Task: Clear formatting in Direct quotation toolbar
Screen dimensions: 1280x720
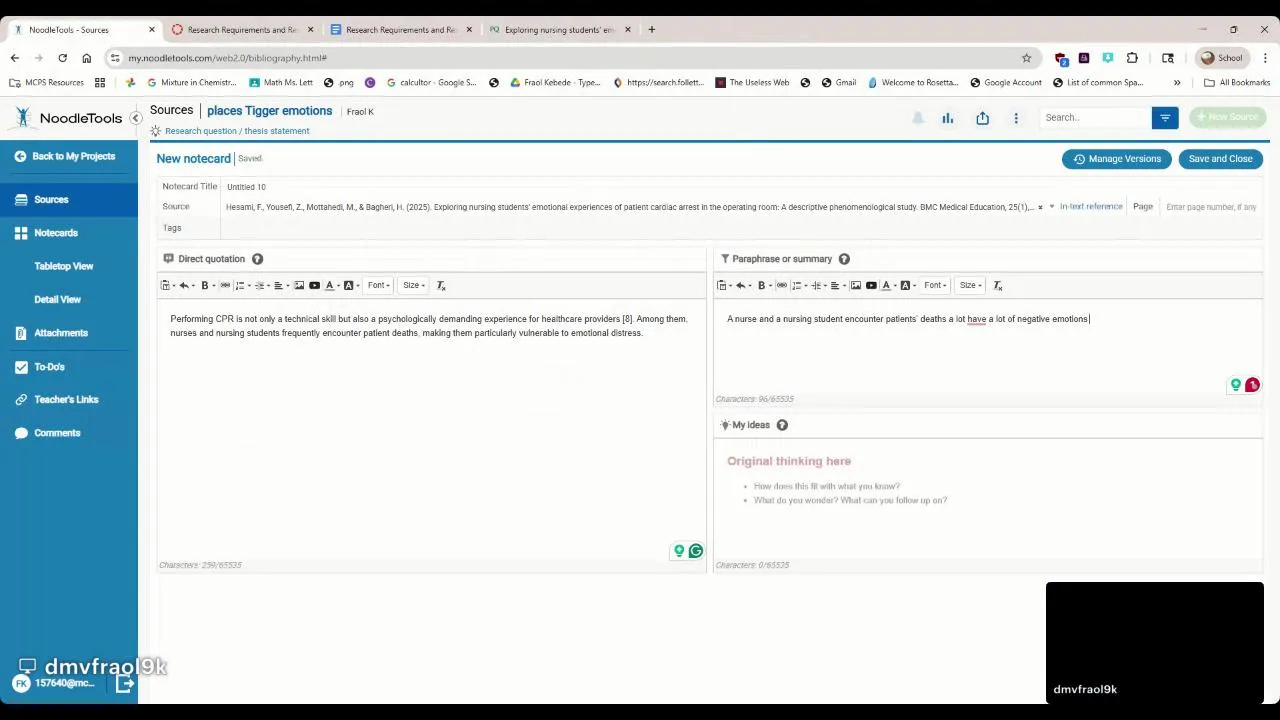Action: [x=441, y=285]
